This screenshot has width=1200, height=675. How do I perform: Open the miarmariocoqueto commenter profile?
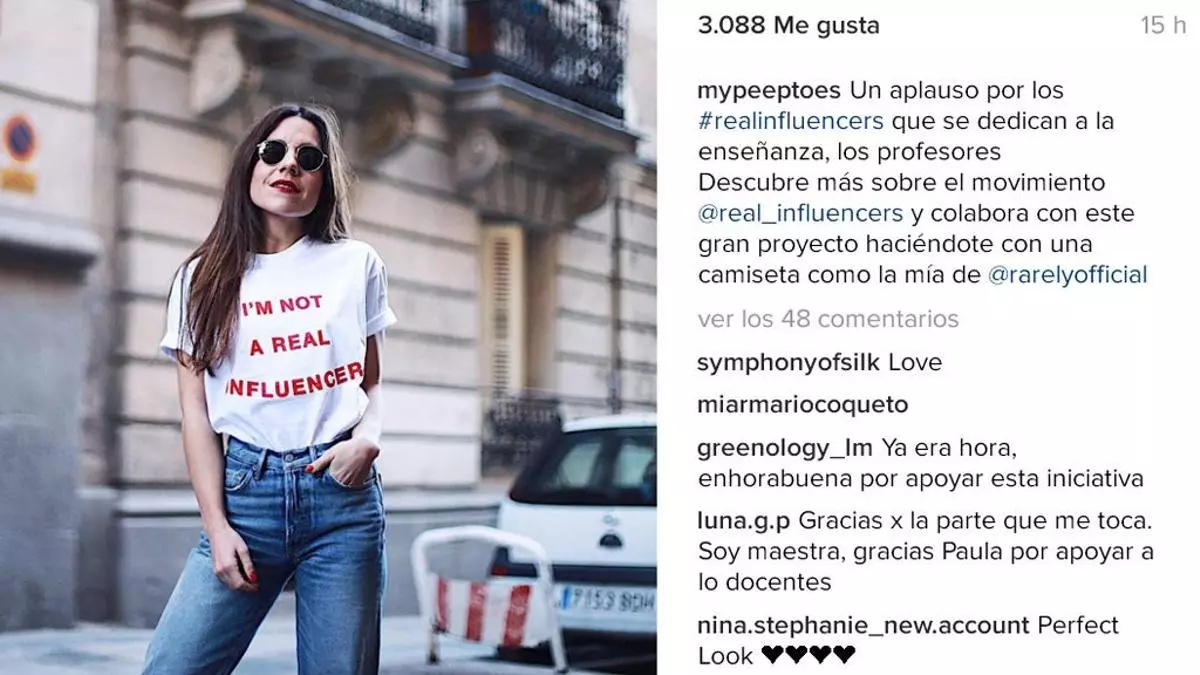(803, 405)
